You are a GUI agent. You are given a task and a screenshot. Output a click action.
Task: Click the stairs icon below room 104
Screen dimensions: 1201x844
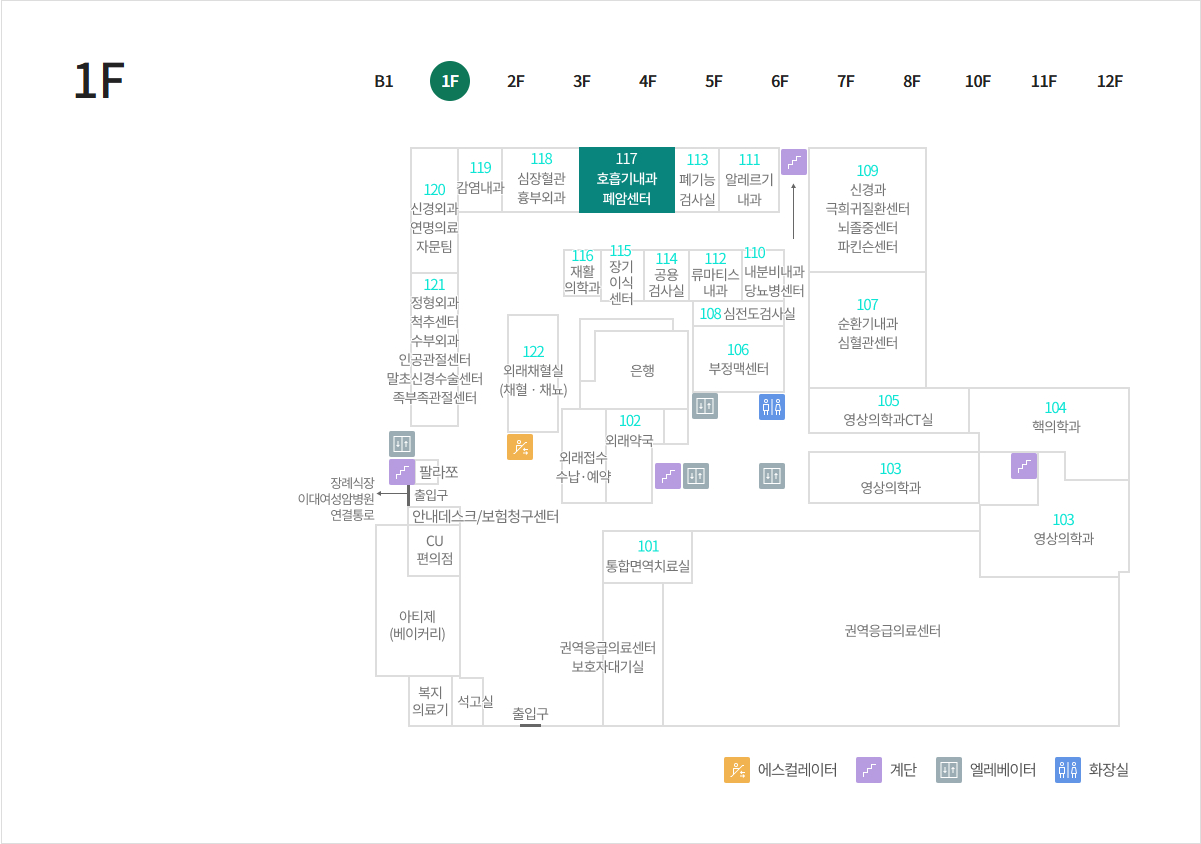(x=1024, y=466)
